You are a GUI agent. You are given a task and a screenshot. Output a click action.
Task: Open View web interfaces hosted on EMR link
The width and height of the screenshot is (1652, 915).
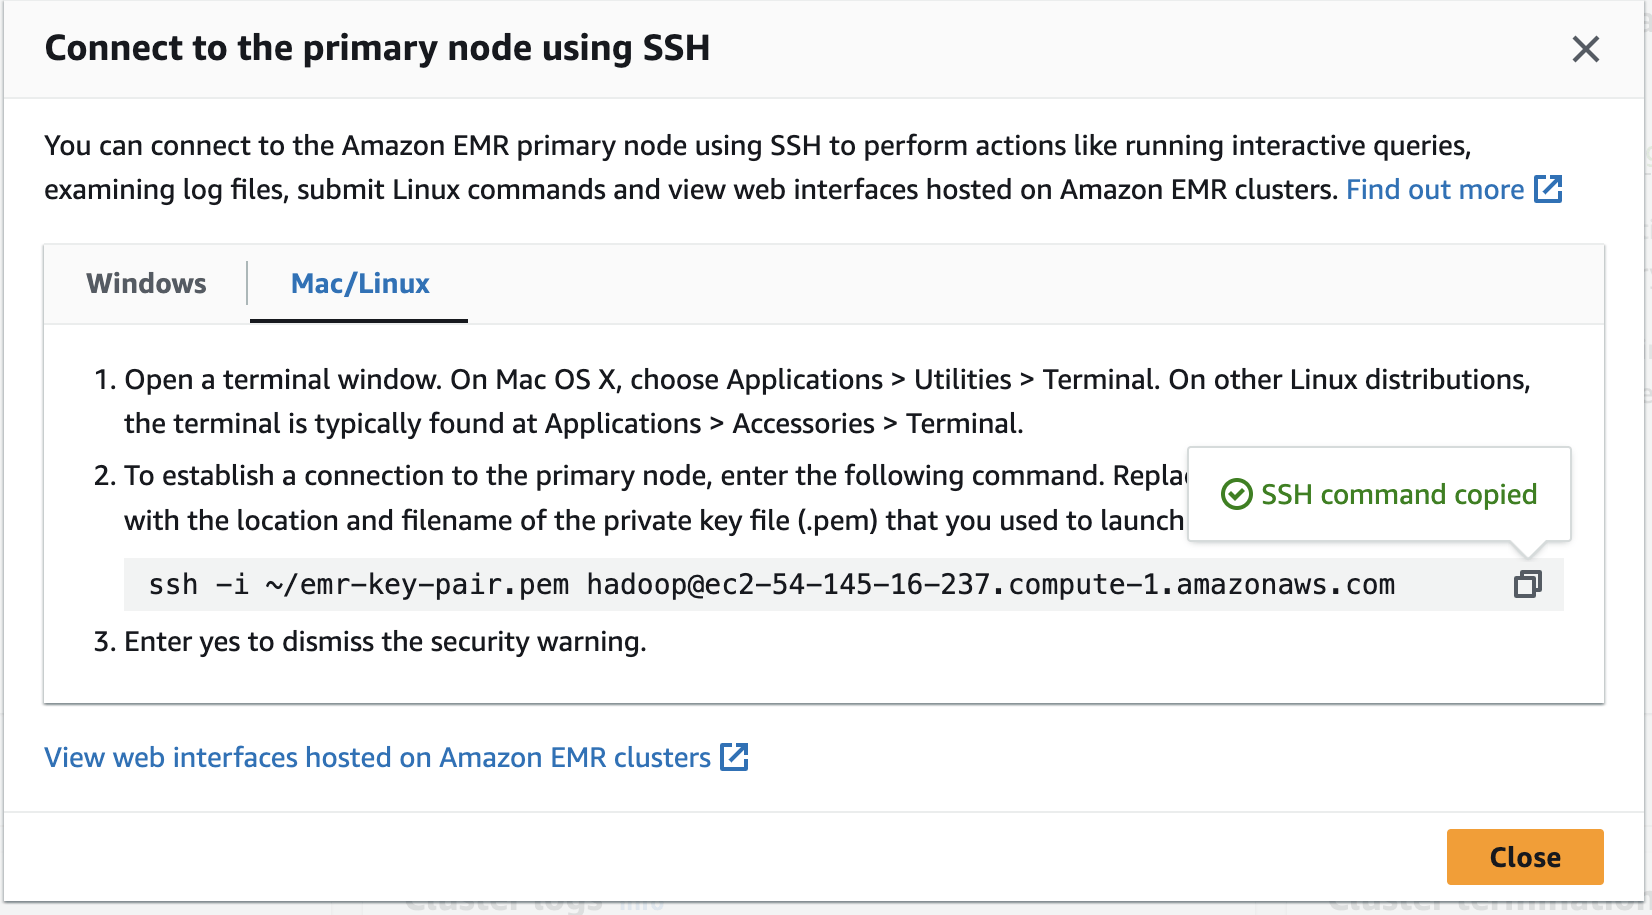tap(396, 757)
